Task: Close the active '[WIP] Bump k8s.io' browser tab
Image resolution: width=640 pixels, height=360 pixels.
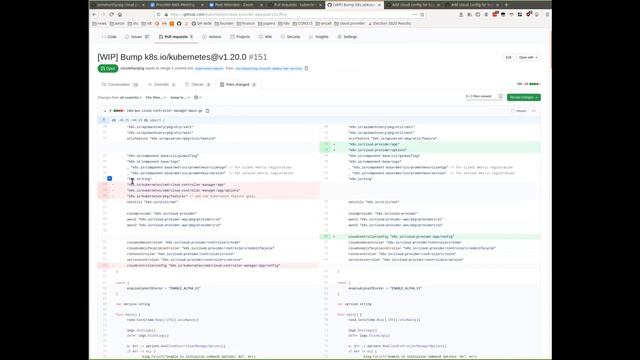Action: point(379,4)
